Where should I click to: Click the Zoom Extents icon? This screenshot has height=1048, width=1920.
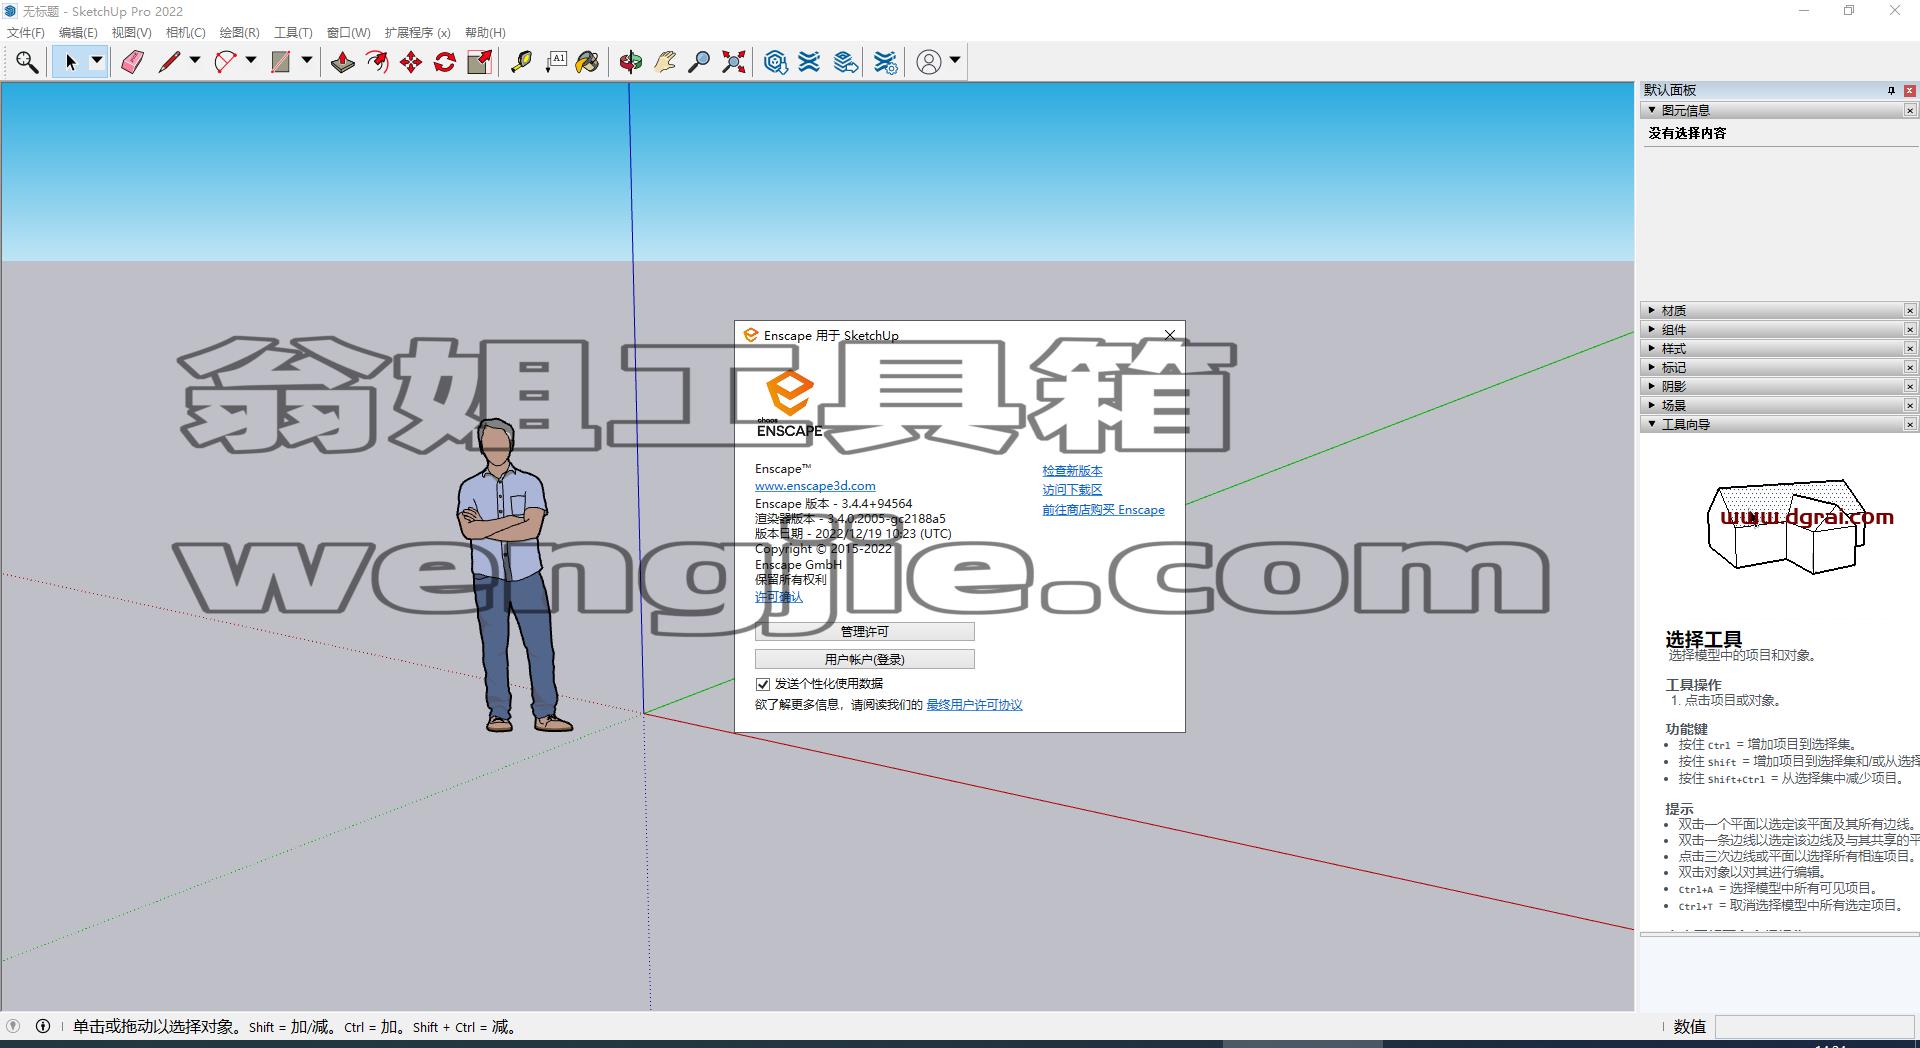734,62
